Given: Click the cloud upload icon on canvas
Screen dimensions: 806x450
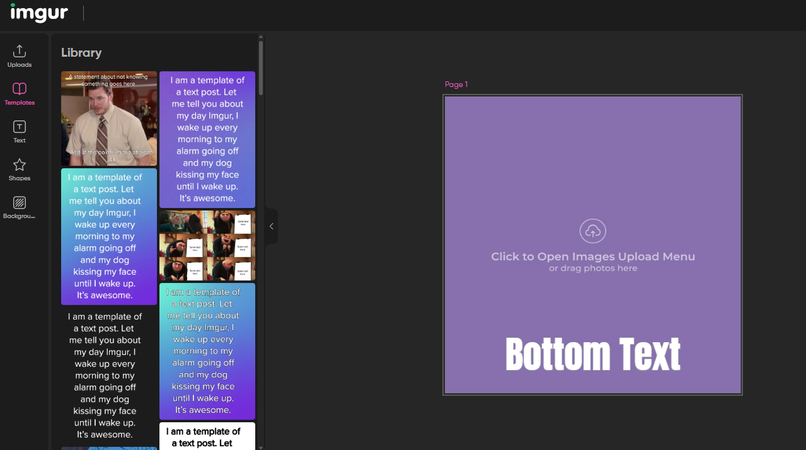Looking at the screenshot, I should pos(593,231).
